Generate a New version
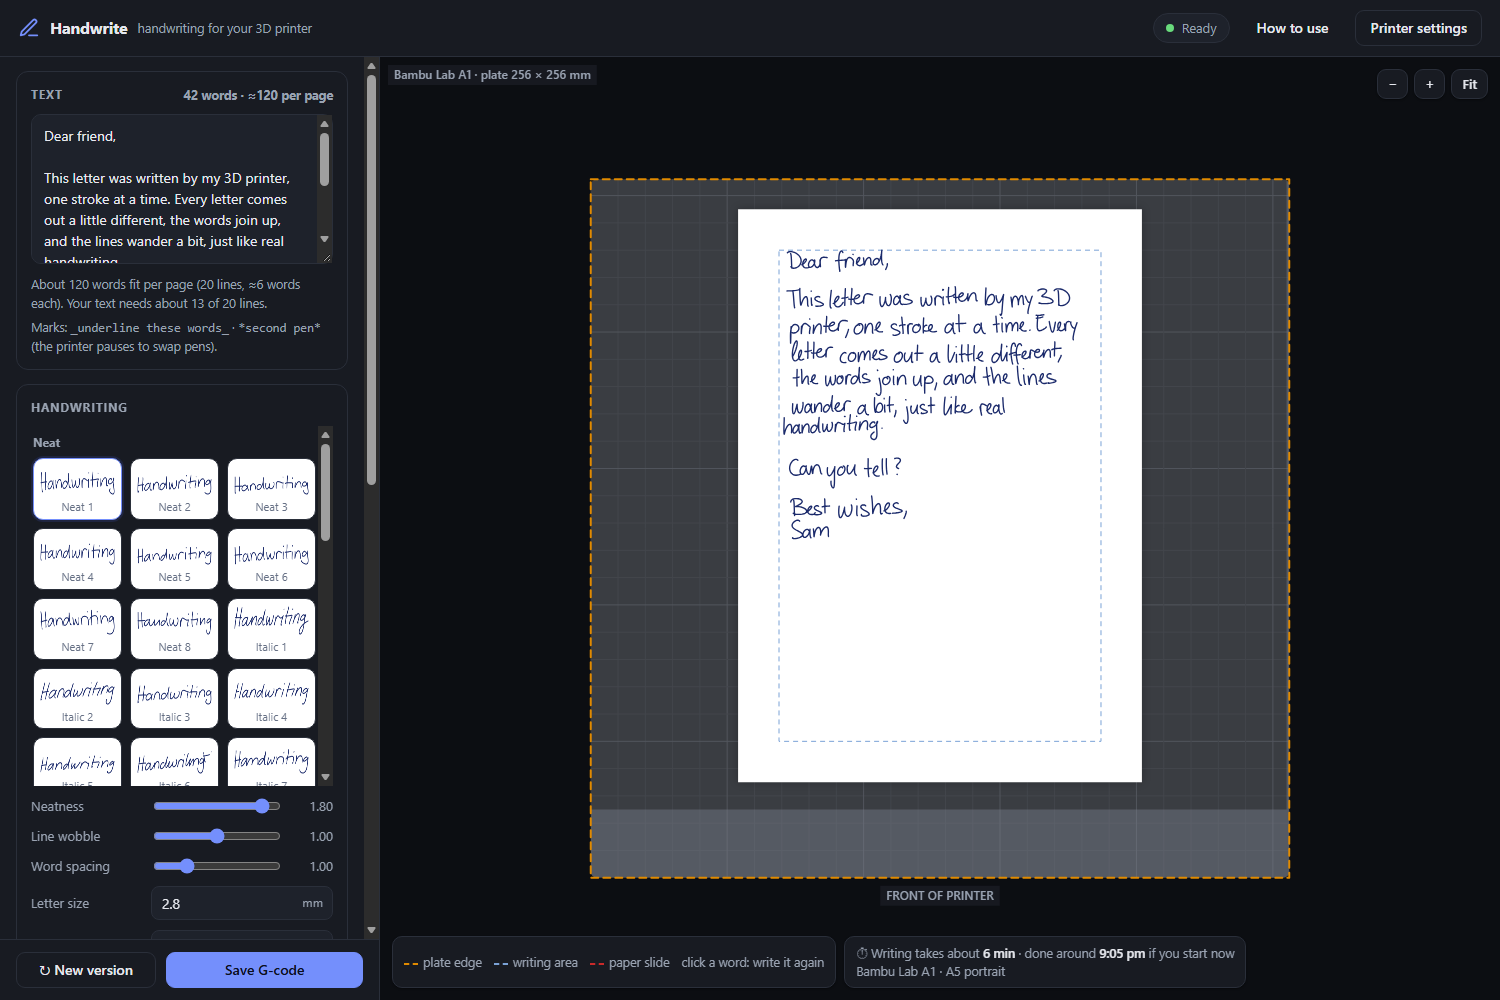 (x=86, y=970)
